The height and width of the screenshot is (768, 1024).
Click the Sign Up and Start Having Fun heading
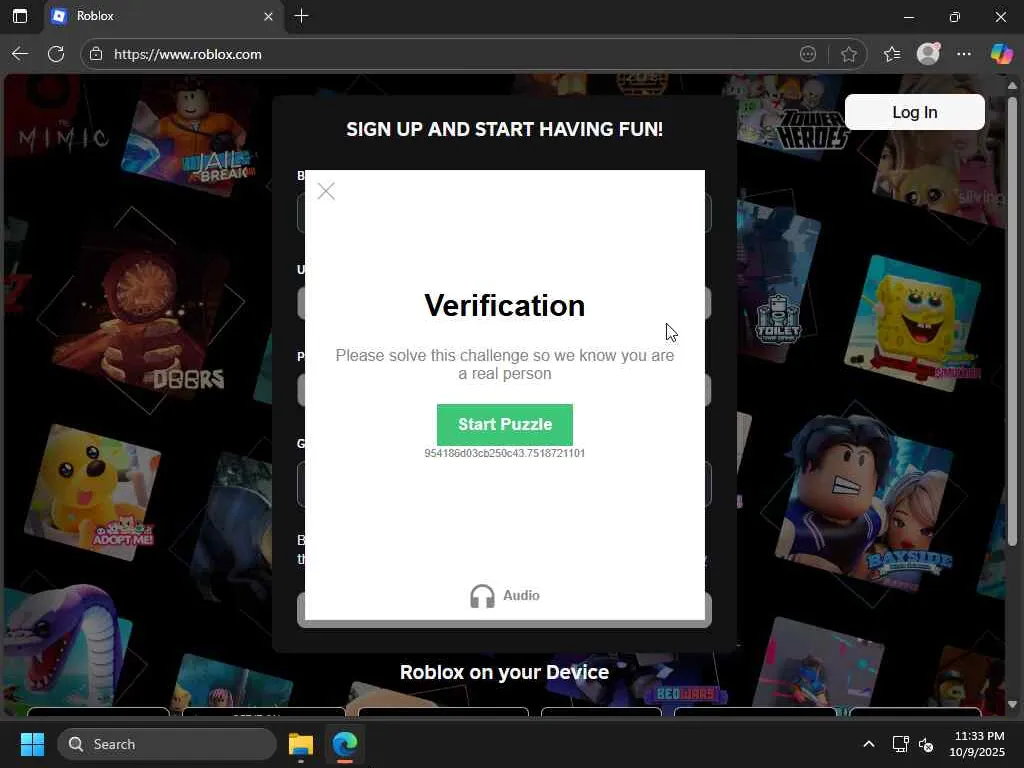pos(504,129)
